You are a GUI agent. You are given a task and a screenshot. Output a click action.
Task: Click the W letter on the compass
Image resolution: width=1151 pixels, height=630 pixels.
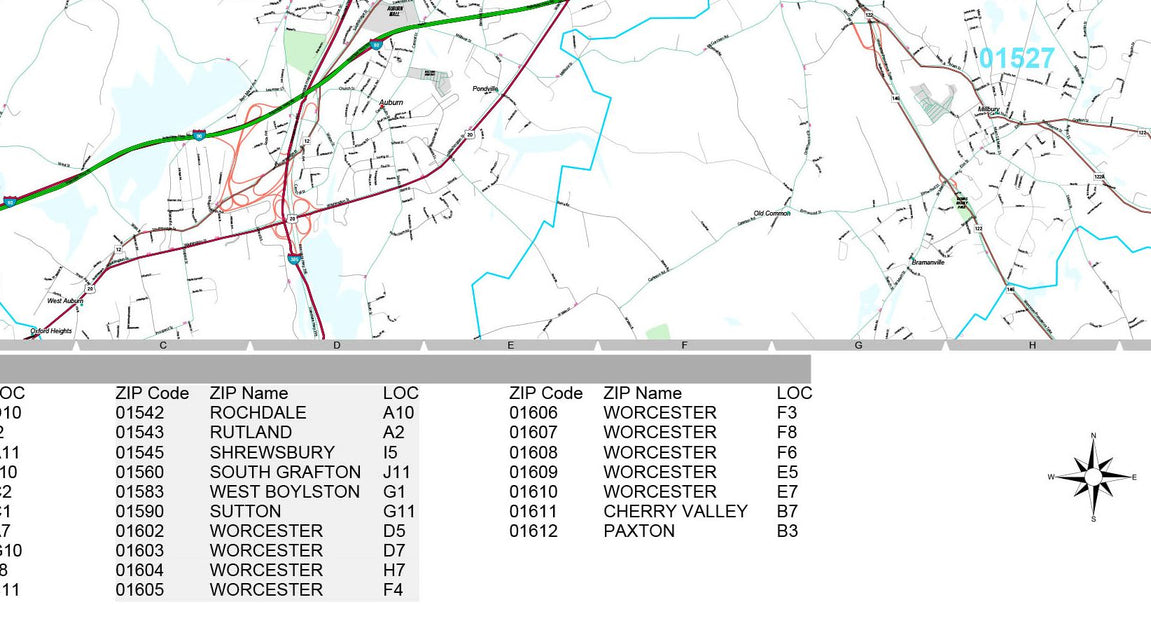pos(1051,477)
